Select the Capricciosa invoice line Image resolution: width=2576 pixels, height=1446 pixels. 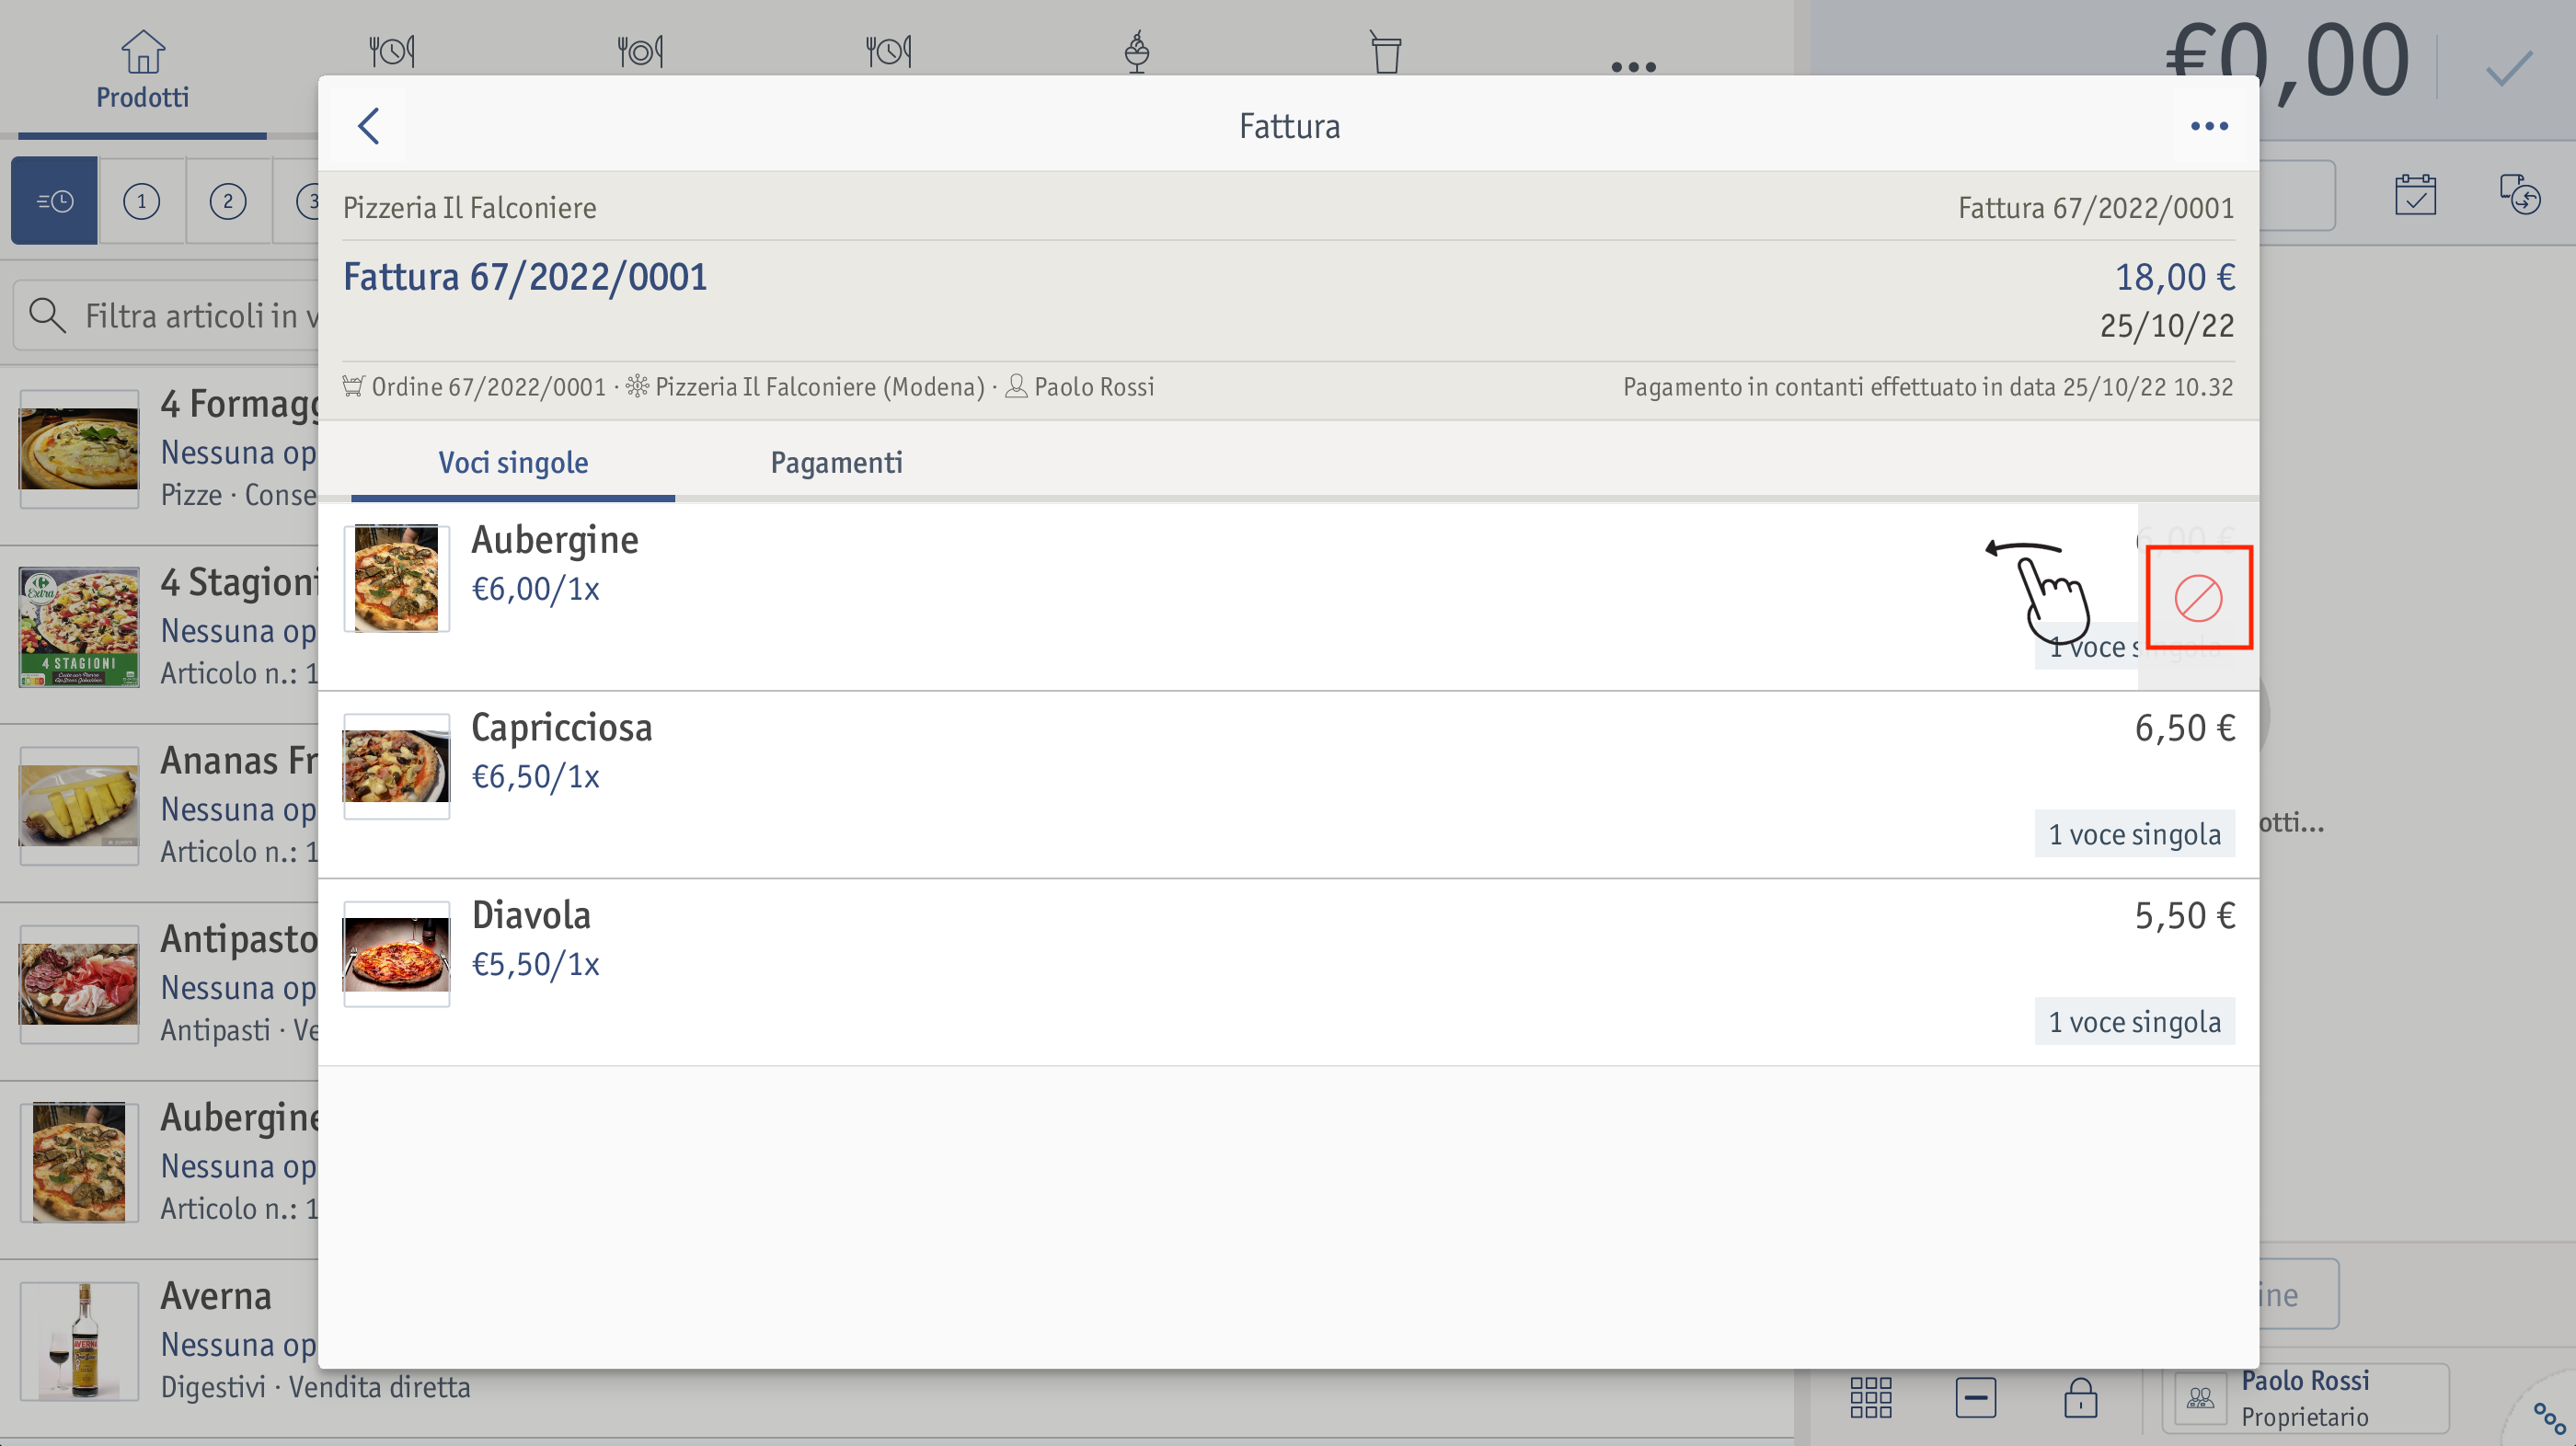1288,785
